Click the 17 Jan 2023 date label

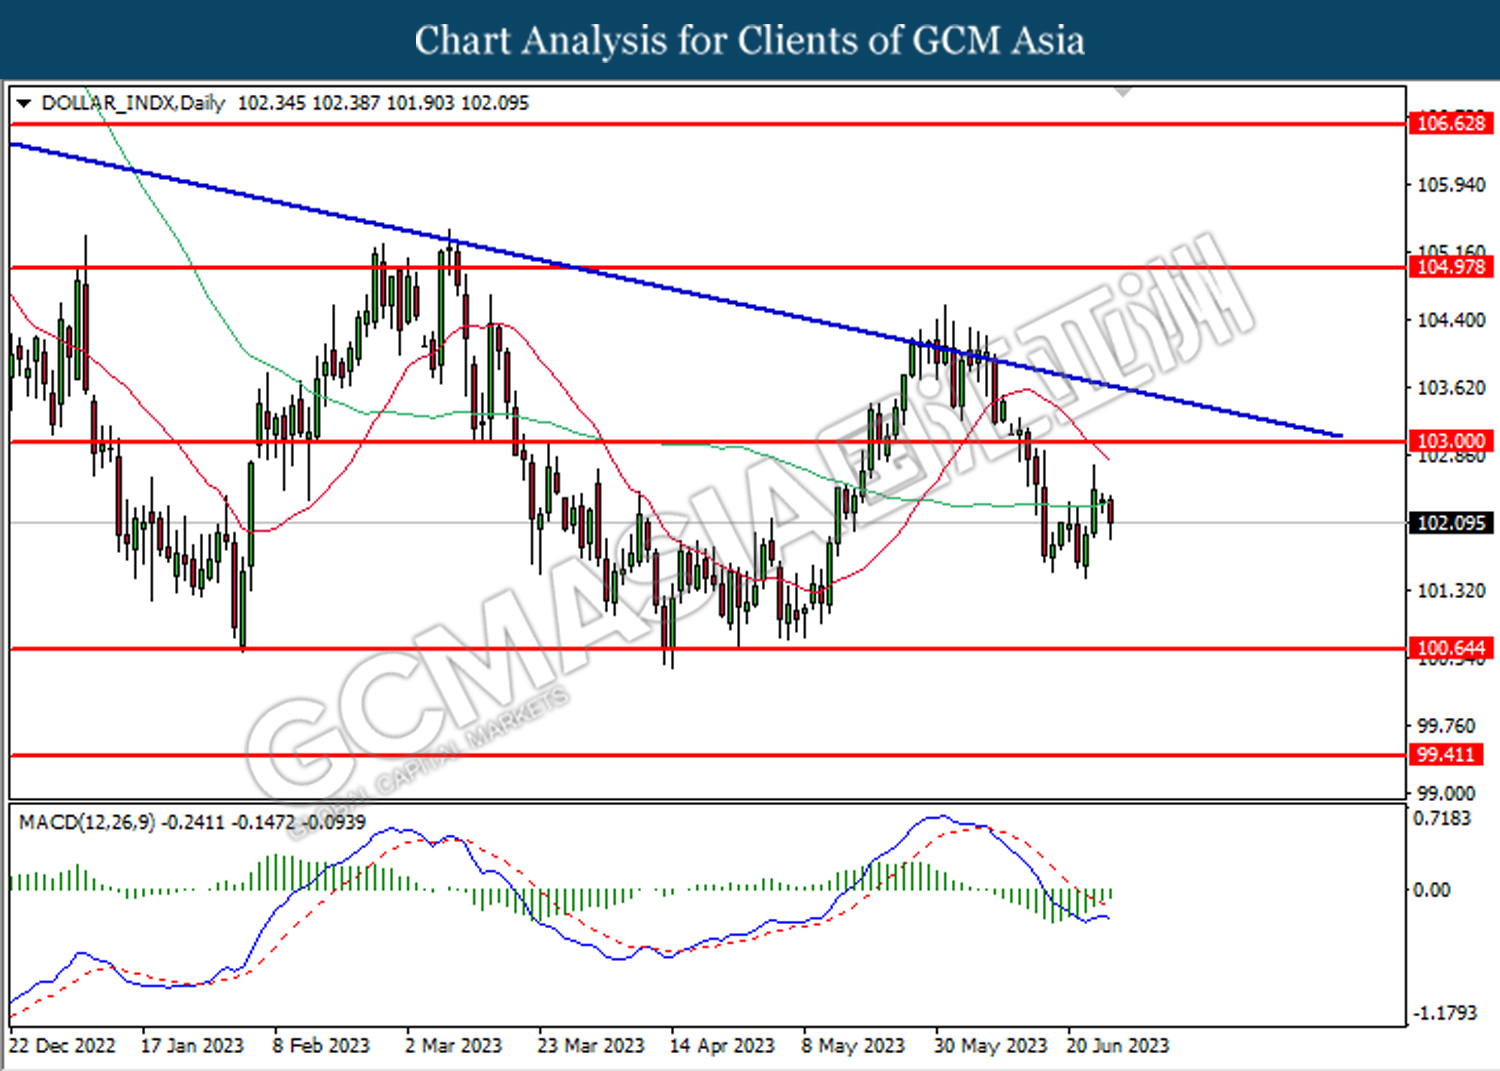pos(192,1046)
